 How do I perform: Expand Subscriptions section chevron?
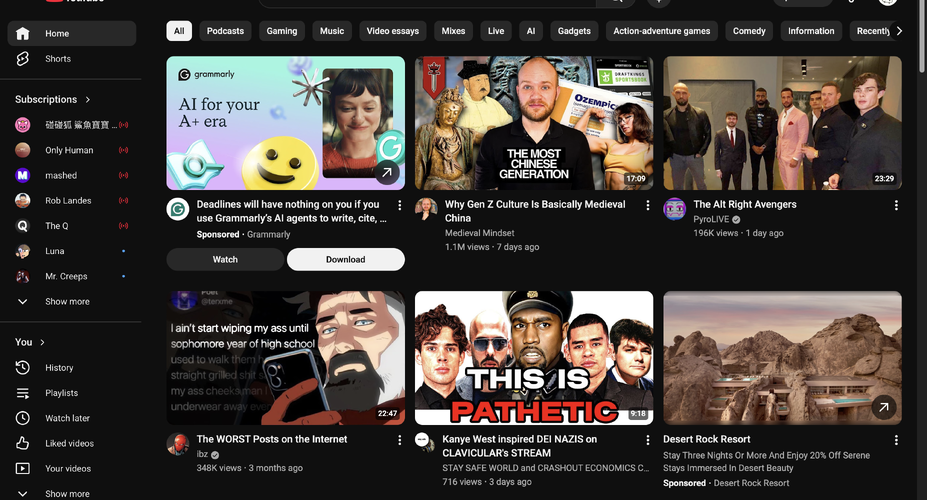[88, 99]
